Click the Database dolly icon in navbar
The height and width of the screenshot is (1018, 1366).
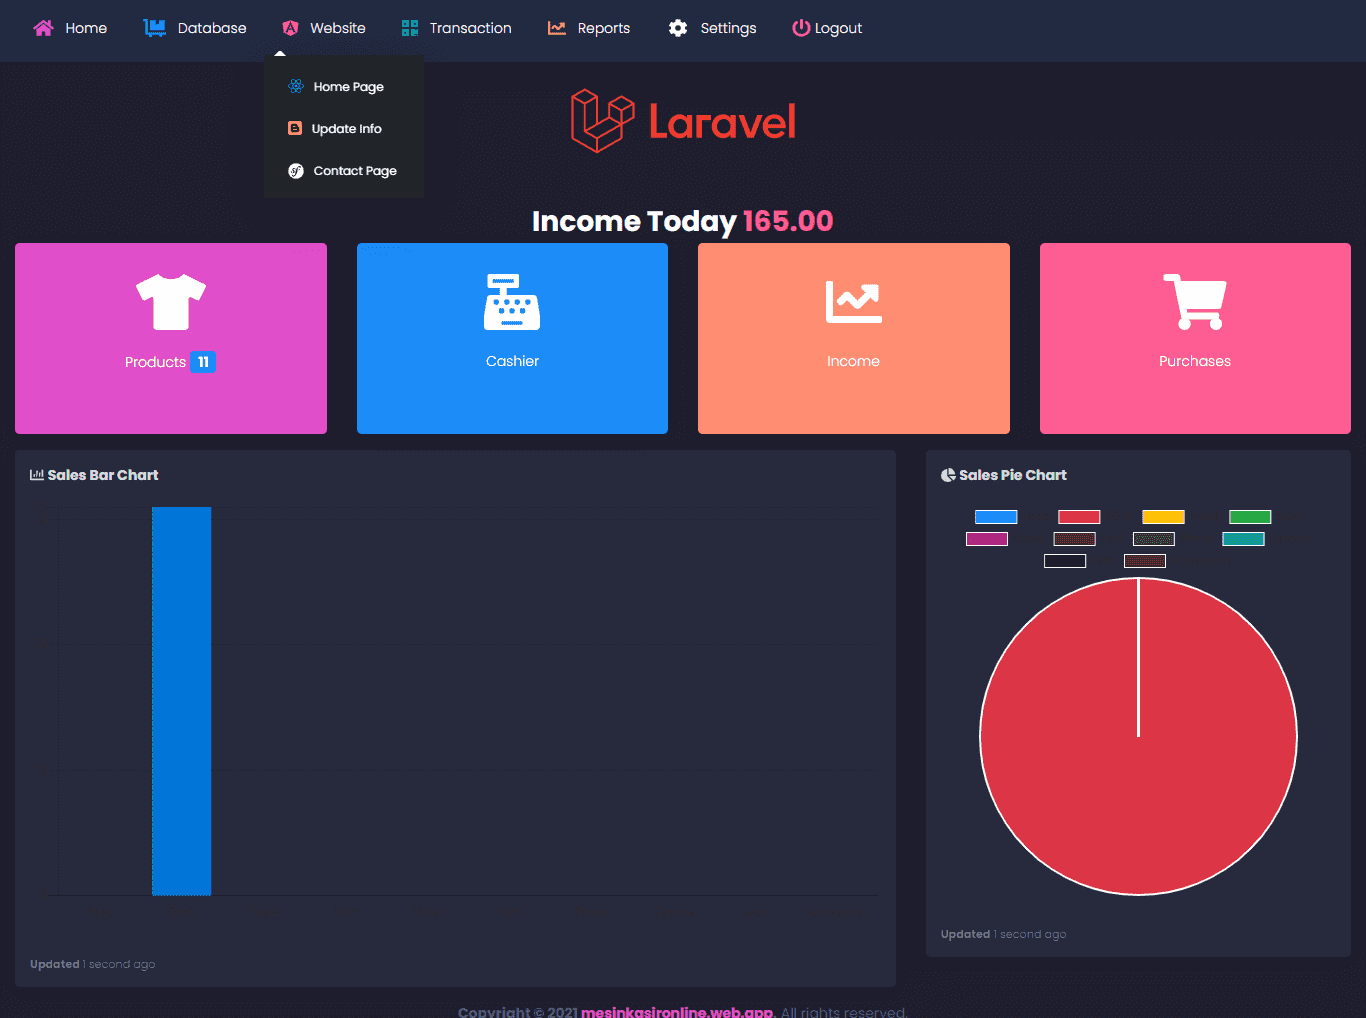pyautogui.click(x=154, y=28)
